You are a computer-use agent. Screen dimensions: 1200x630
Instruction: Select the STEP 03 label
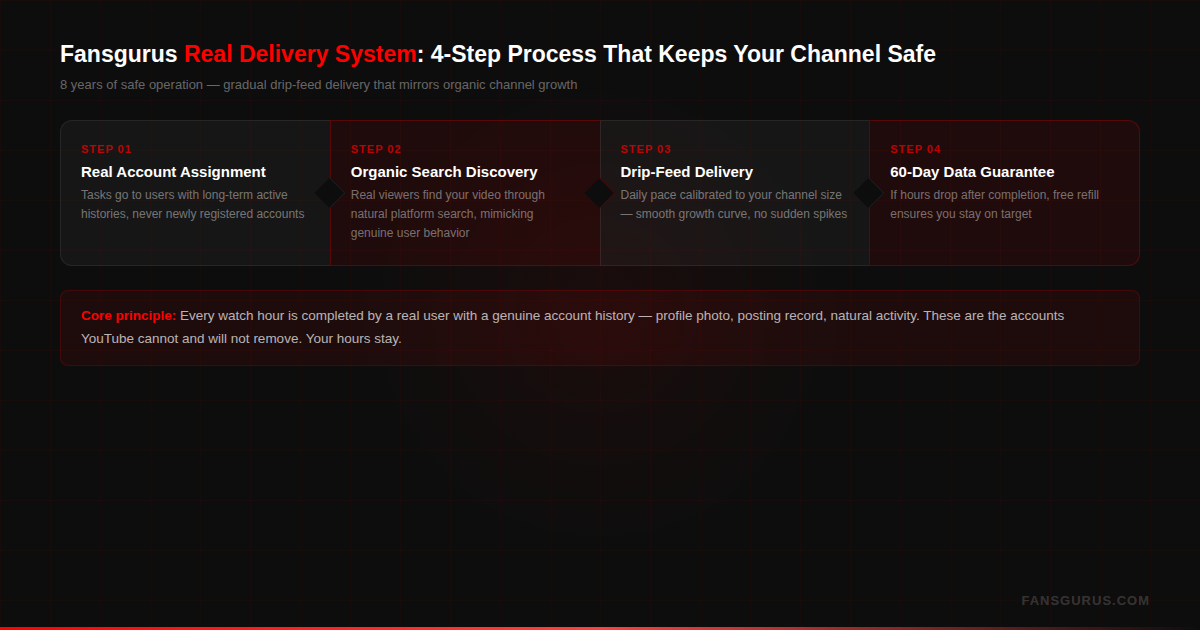pyautogui.click(x=645, y=148)
